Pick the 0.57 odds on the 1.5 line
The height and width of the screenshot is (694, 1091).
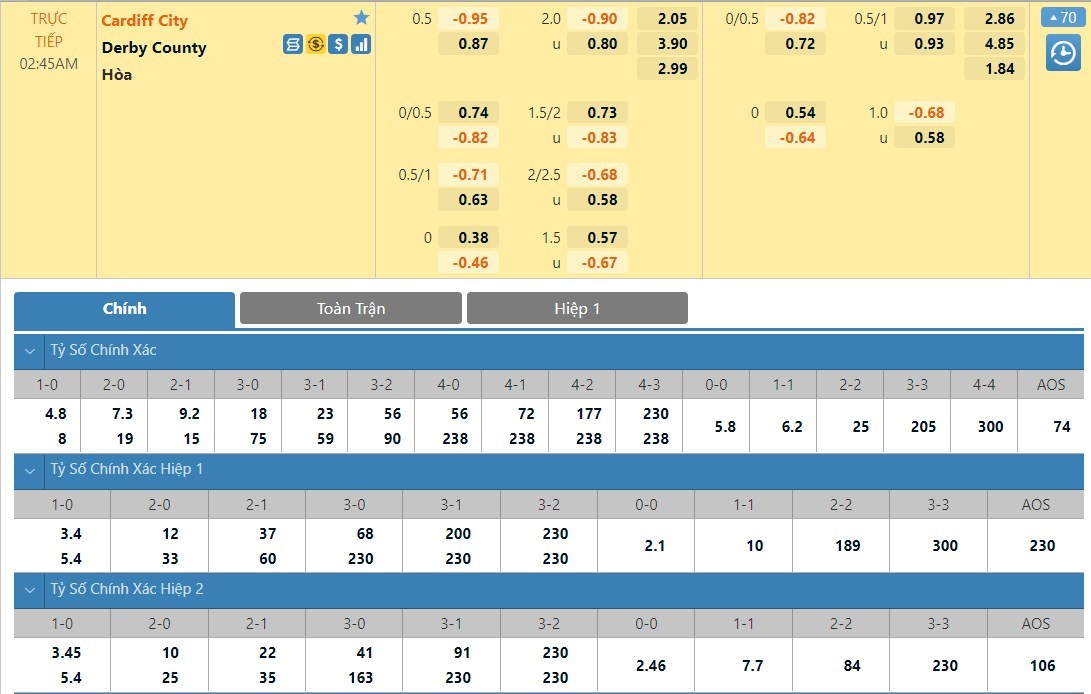click(598, 237)
